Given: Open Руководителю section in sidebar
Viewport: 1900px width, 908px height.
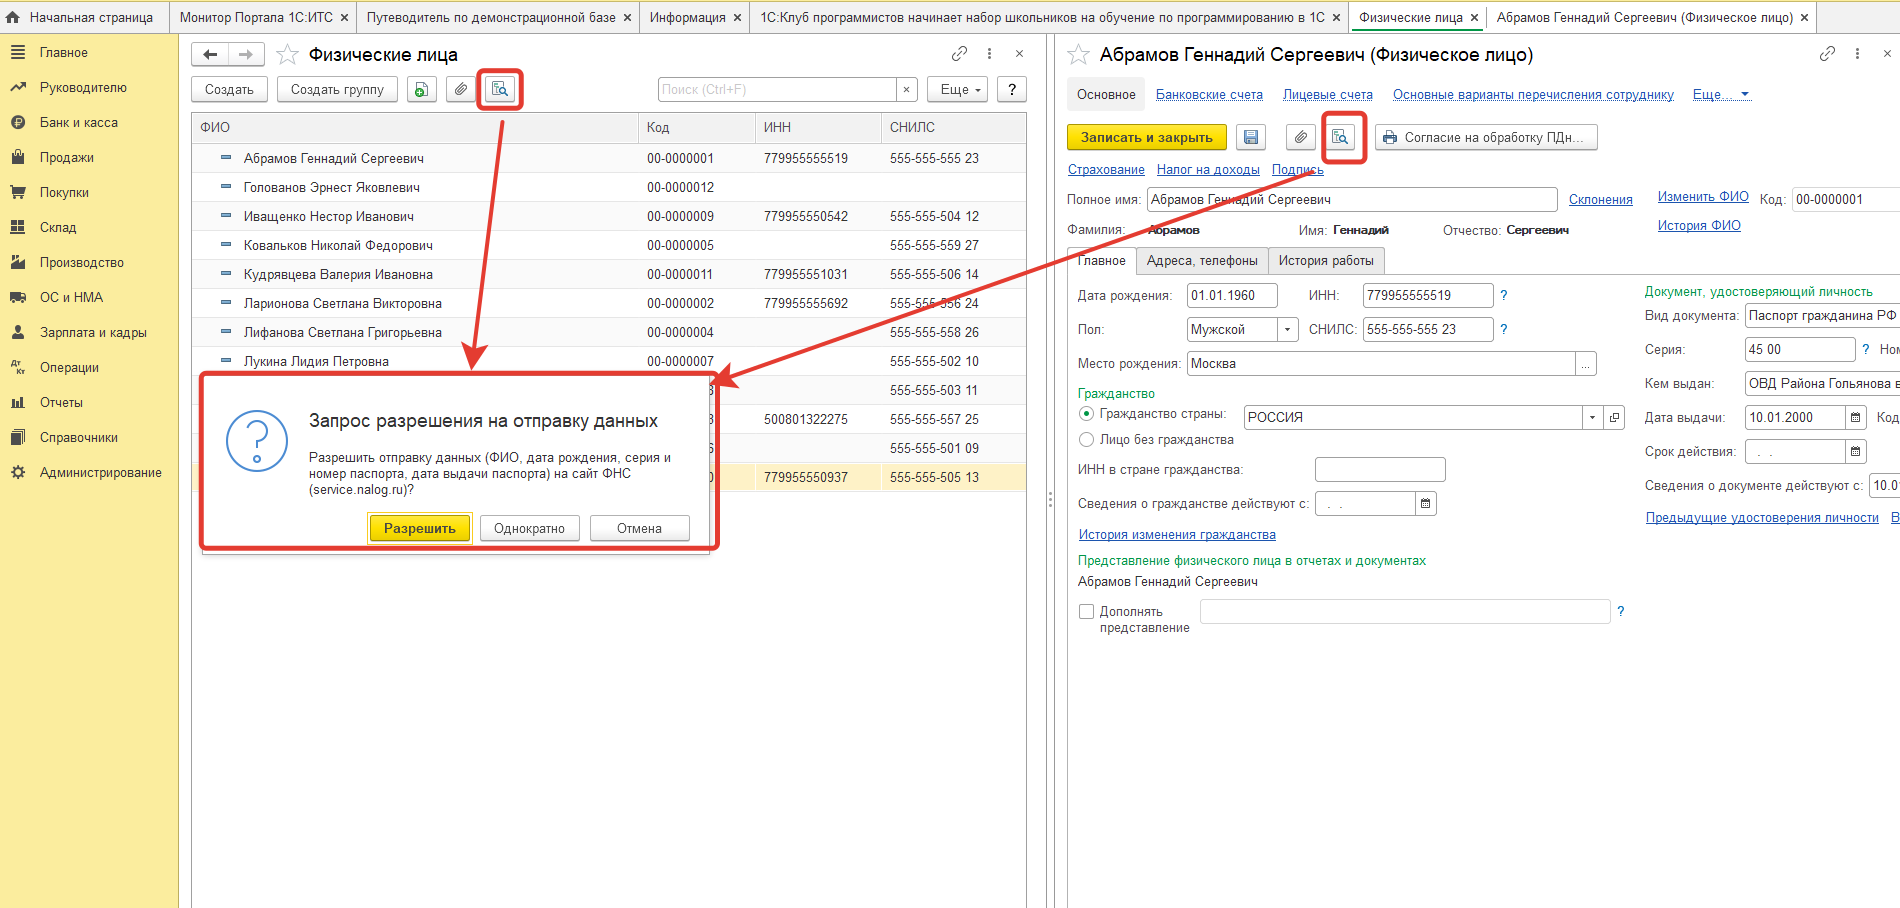Looking at the screenshot, I should tap(83, 87).
